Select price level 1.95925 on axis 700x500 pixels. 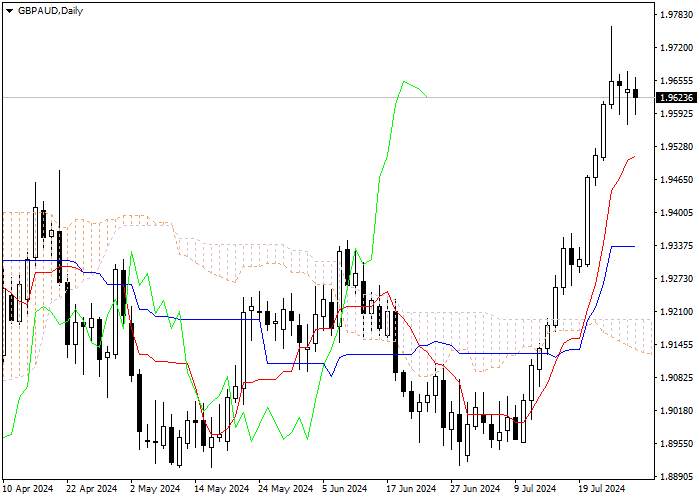click(676, 113)
